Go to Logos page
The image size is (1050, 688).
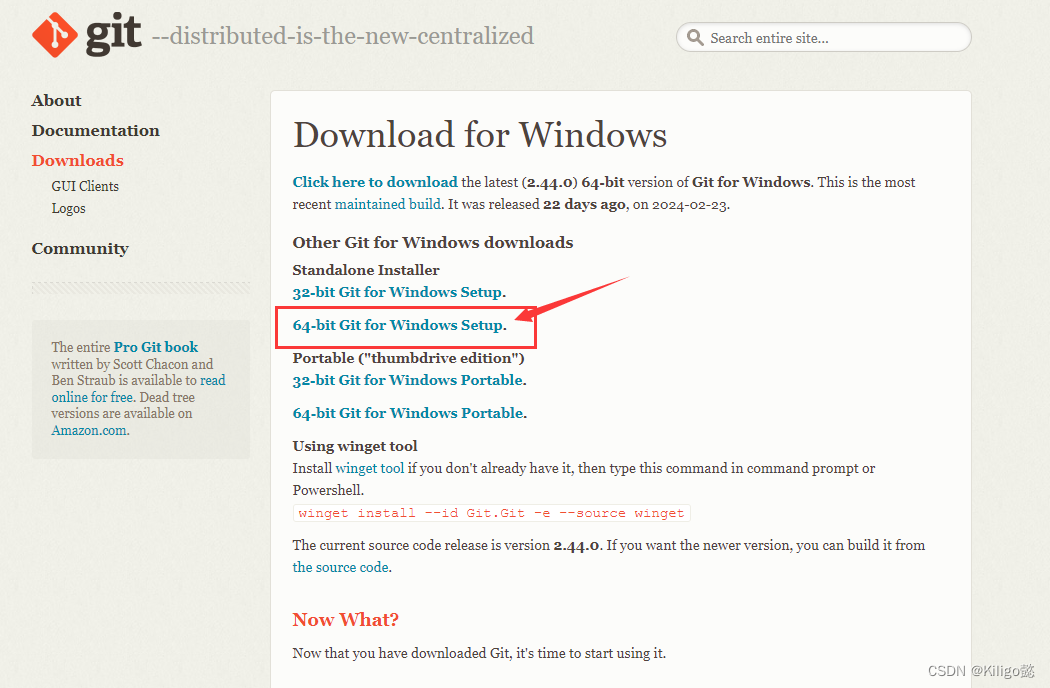click(68, 208)
